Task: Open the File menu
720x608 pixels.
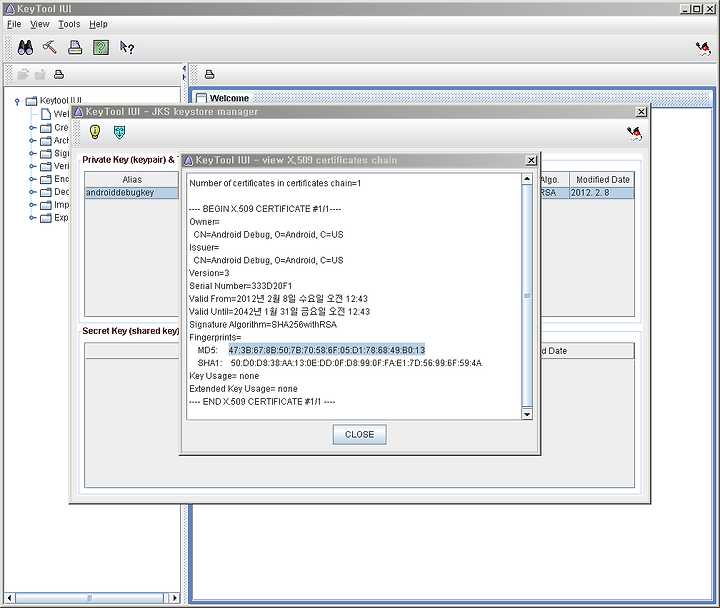Action: [14, 24]
